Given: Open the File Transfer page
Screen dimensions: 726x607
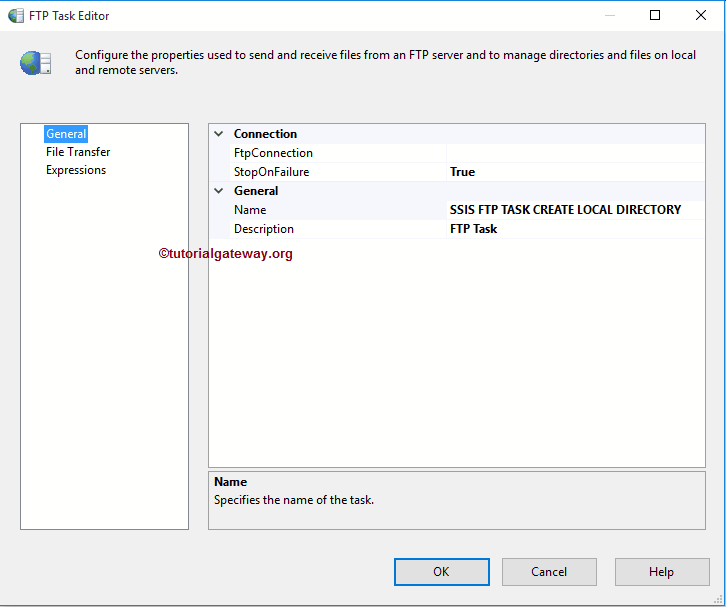Looking at the screenshot, I should pyautogui.click(x=78, y=152).
